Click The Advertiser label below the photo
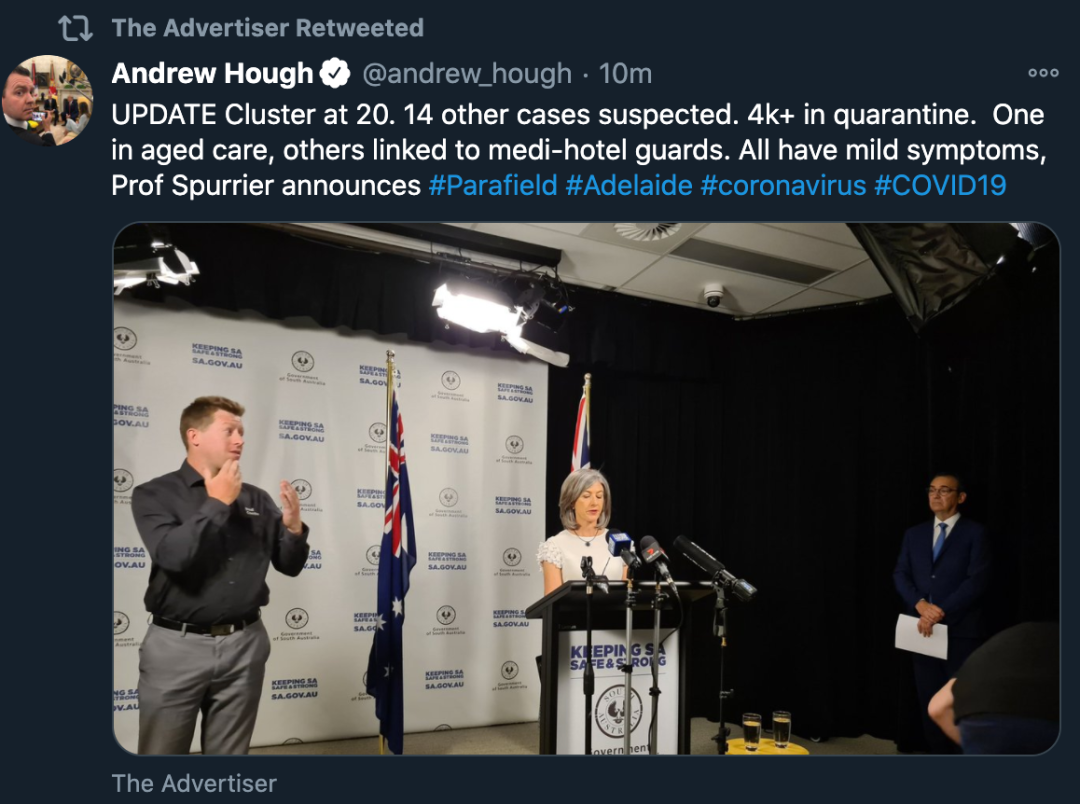The width and height of the screenshot is (1080, 804). click(194, 783)
